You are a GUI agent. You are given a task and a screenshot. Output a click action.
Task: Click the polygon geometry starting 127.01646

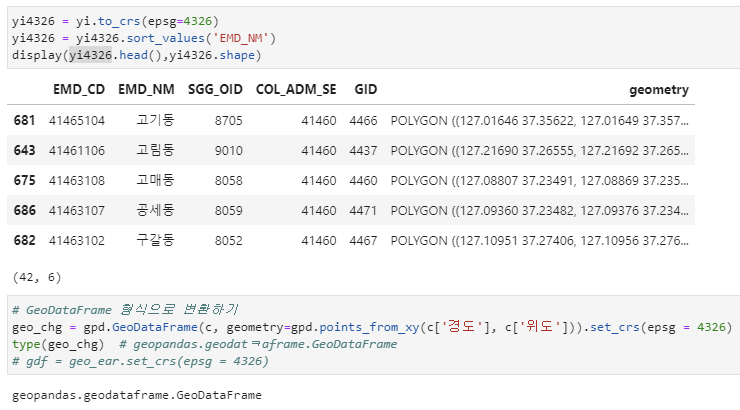[x=539, y=121]
